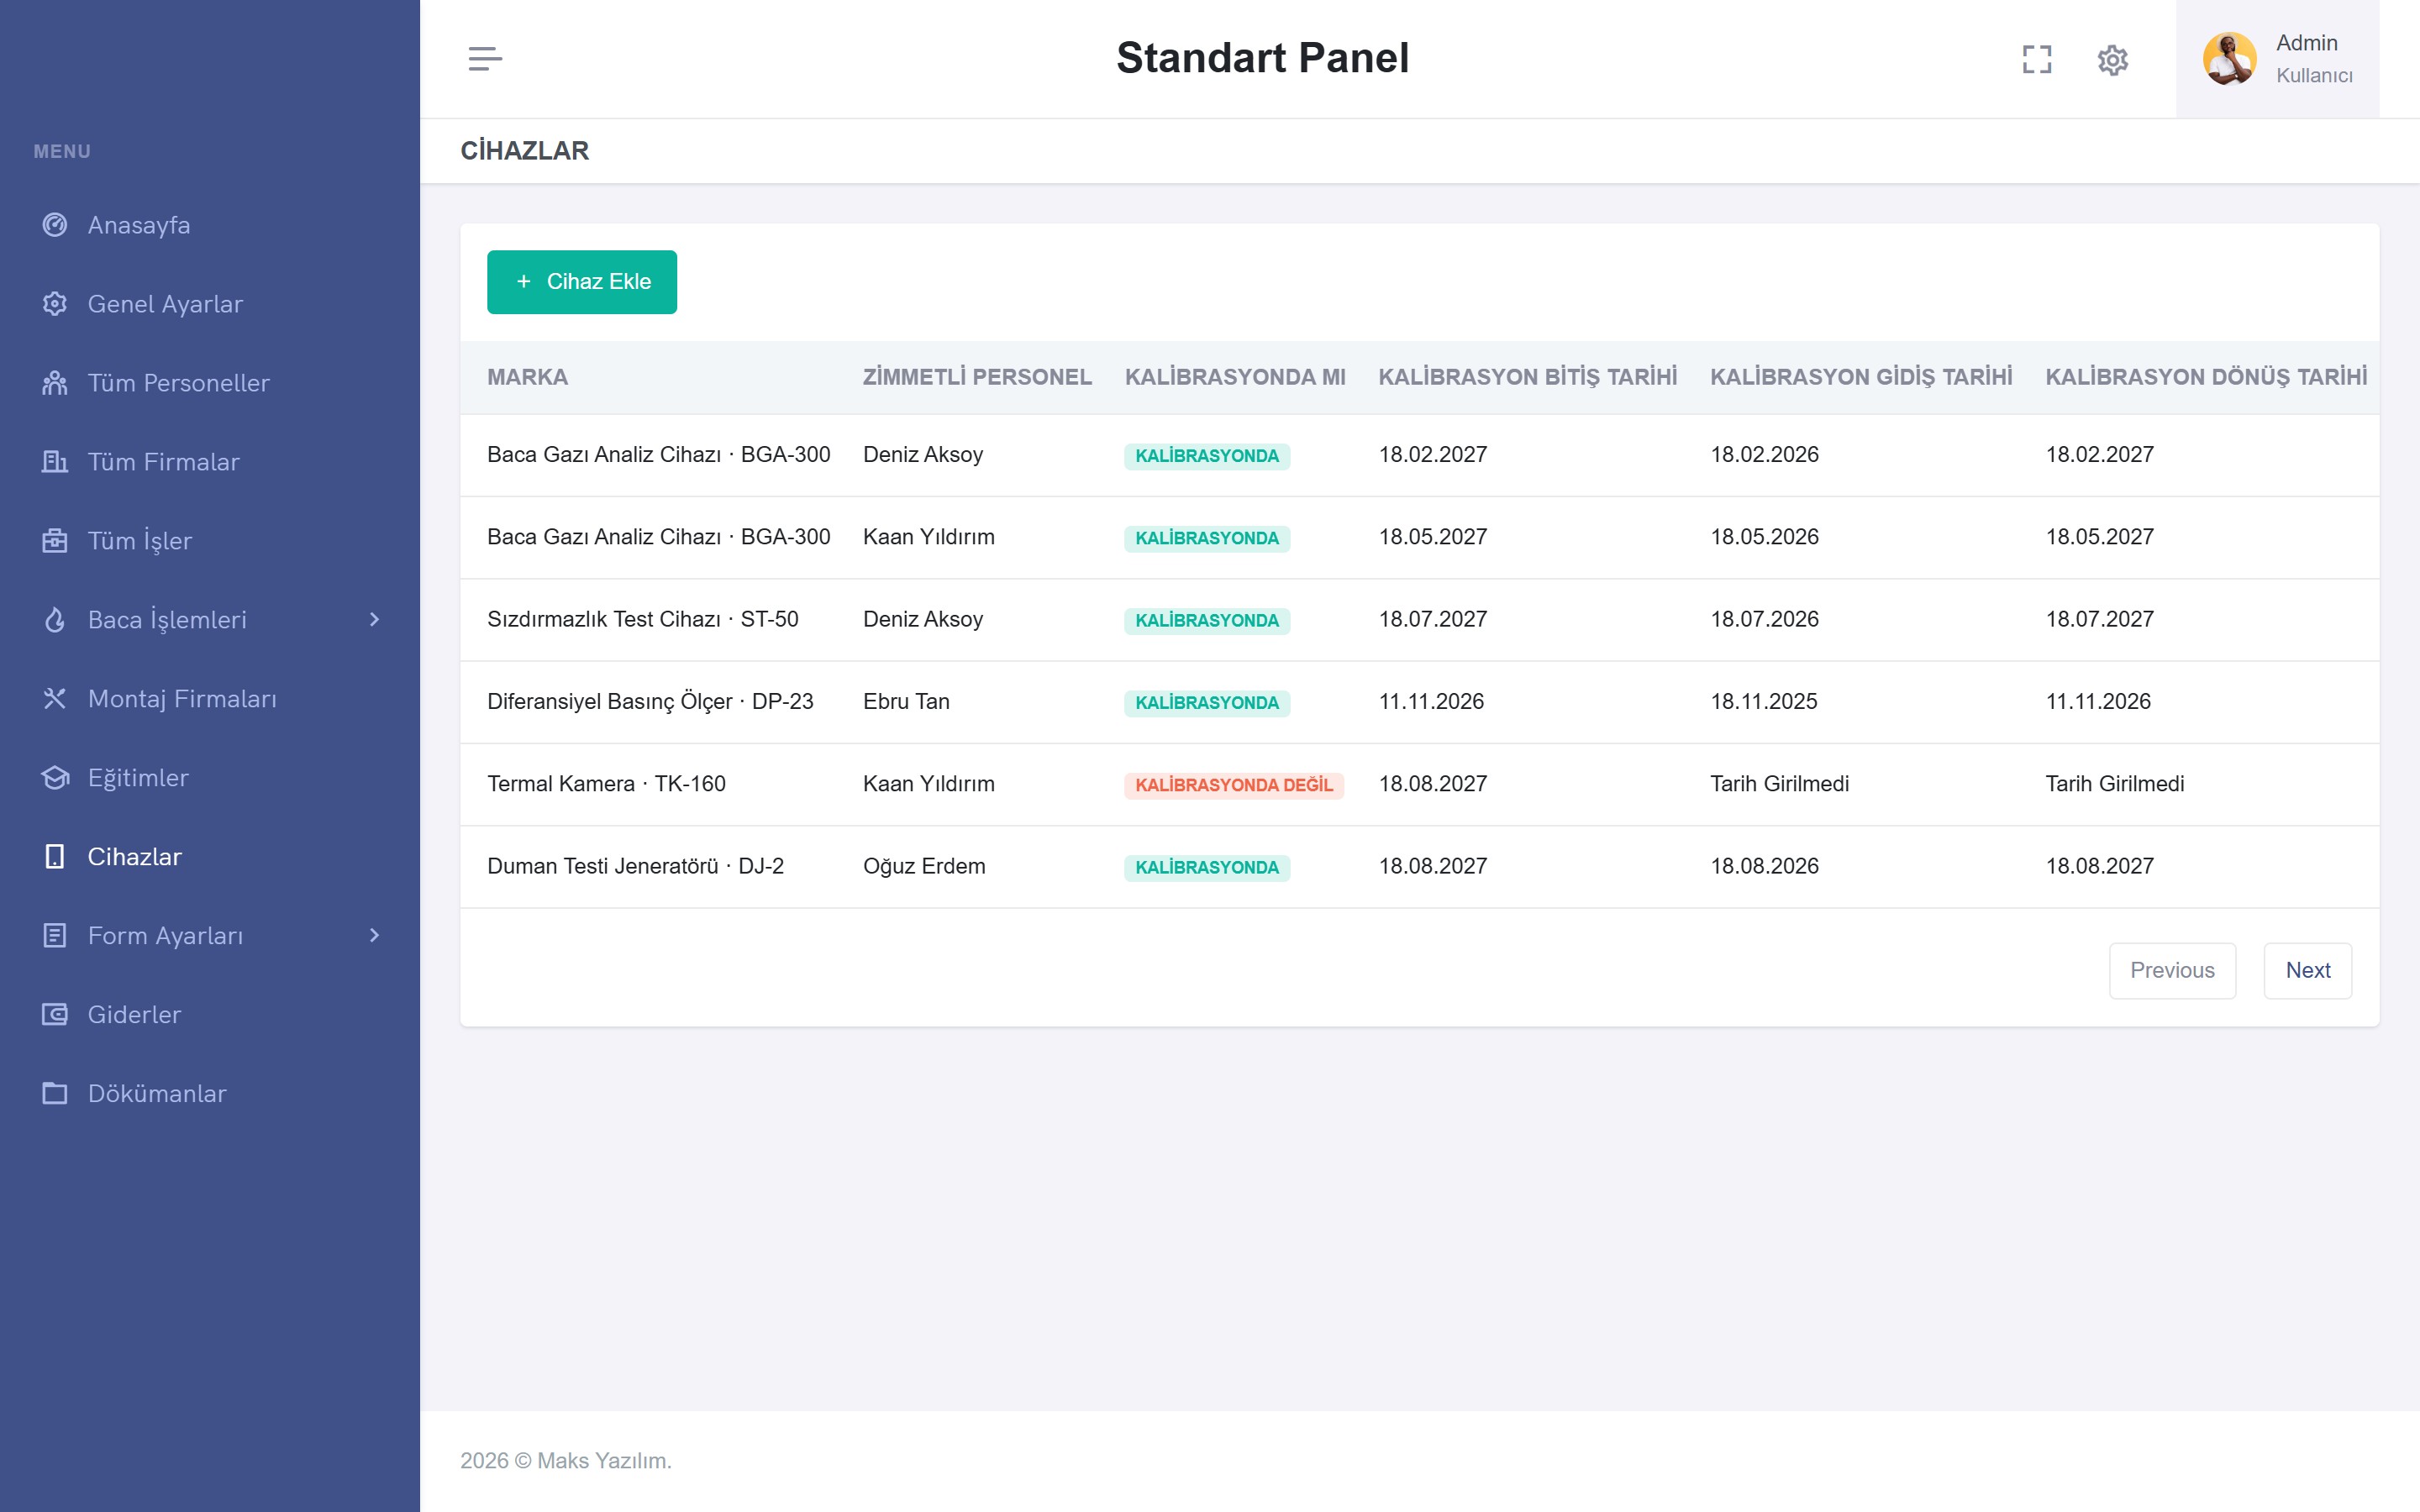
Task: Enter fullscreen mode with the top bar icon
Action: click(x=2036, y=60)
